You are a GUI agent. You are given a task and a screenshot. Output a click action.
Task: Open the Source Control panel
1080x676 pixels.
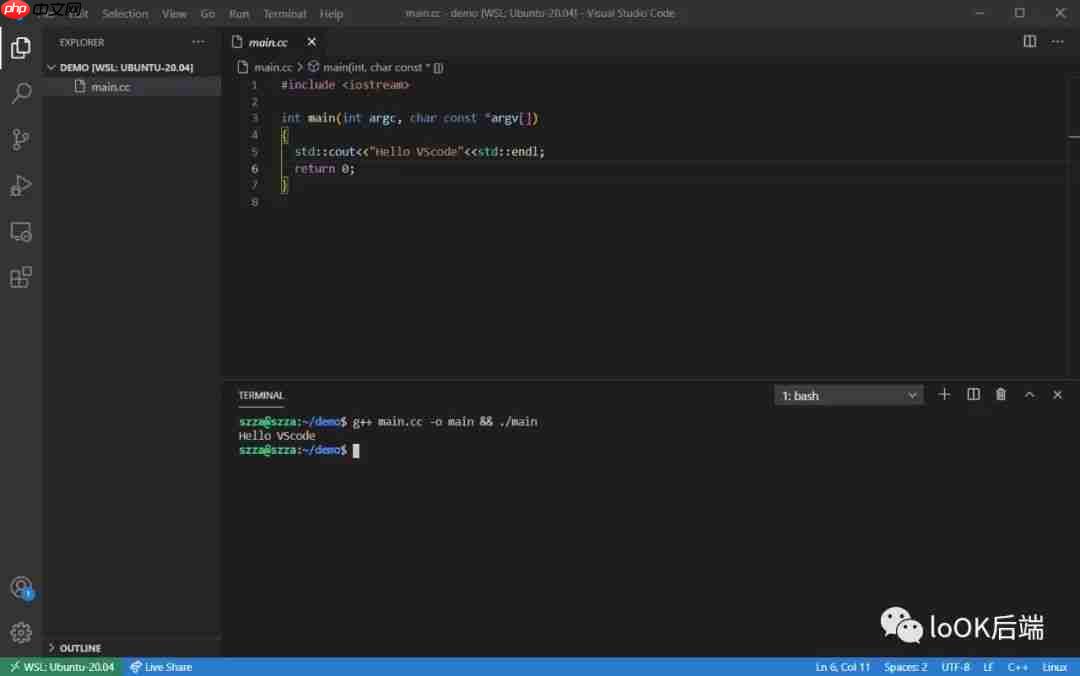click(x=21, y=139)
